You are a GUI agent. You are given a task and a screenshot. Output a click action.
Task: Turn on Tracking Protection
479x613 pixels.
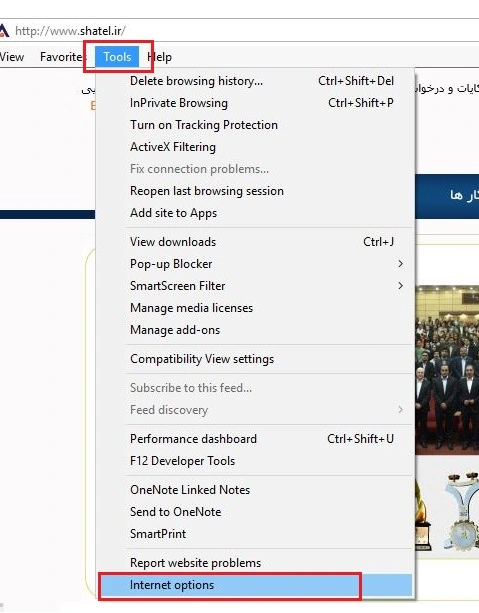pyautogui.click(x=255, y=125)
